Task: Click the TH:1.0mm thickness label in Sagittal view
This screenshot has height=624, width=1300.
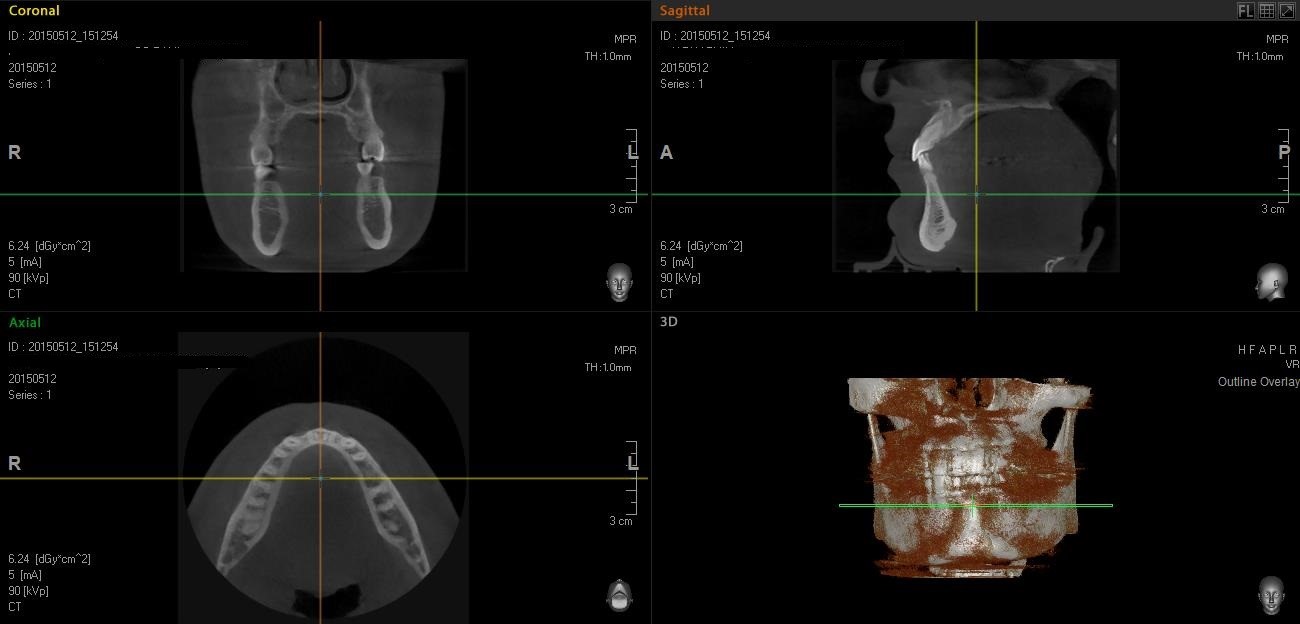Action: pyautogui.click(x=1260, y=56)
